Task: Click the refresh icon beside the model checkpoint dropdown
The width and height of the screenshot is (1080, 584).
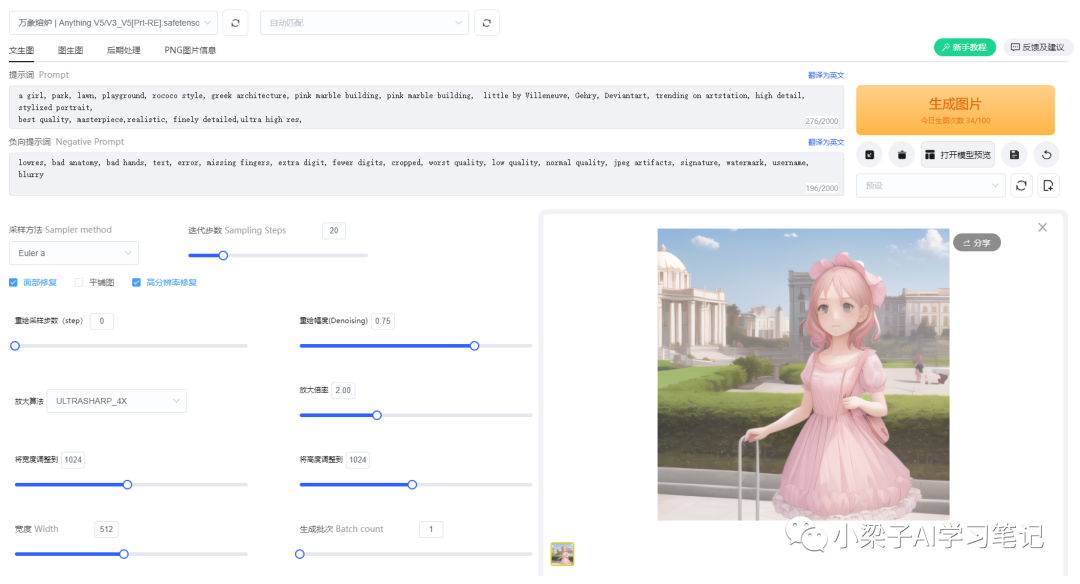Action: coord(235,23)
